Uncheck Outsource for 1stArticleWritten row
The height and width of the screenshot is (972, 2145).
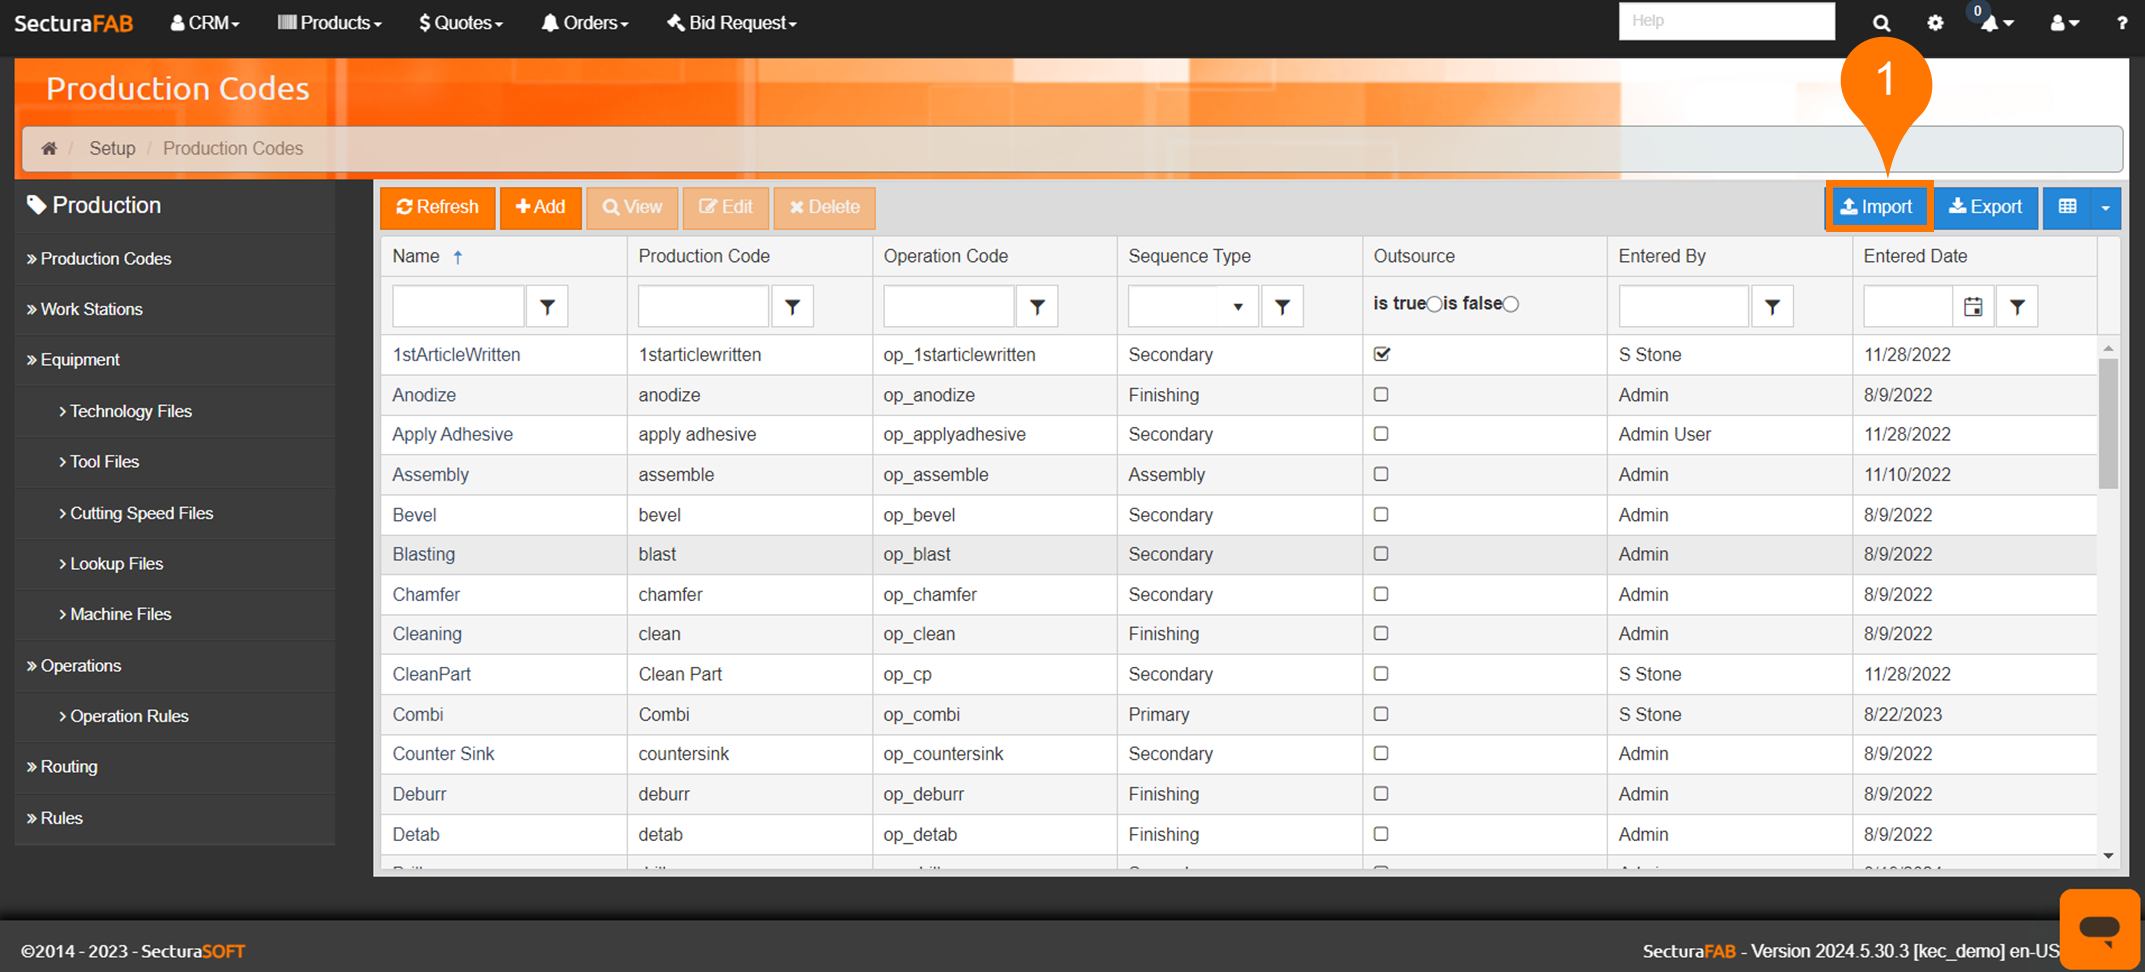[1382, 354]
